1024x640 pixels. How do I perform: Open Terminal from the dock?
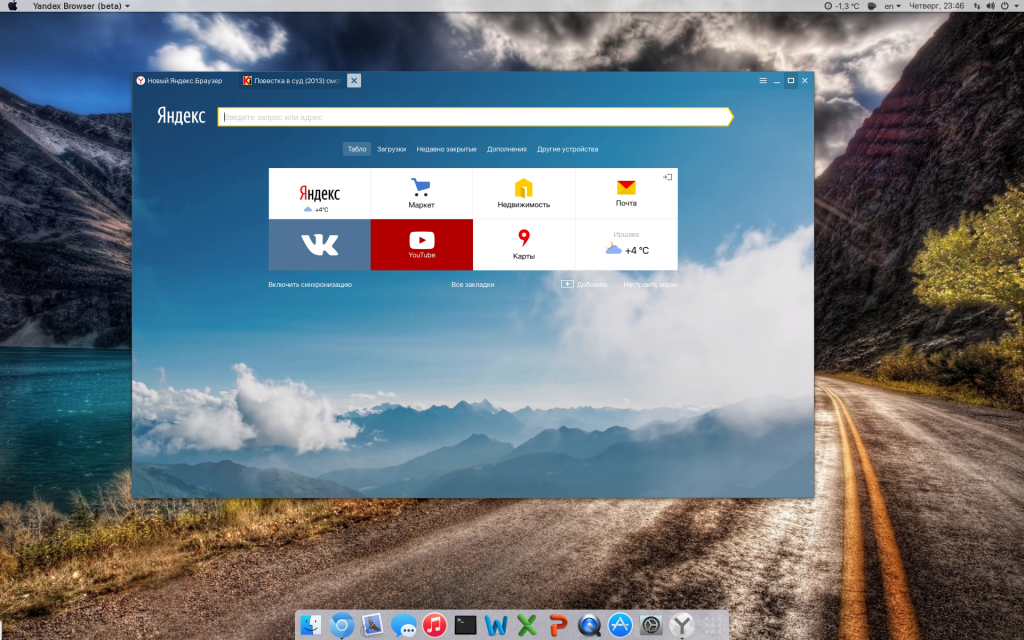pyautogui.click(x=465, y=625)
